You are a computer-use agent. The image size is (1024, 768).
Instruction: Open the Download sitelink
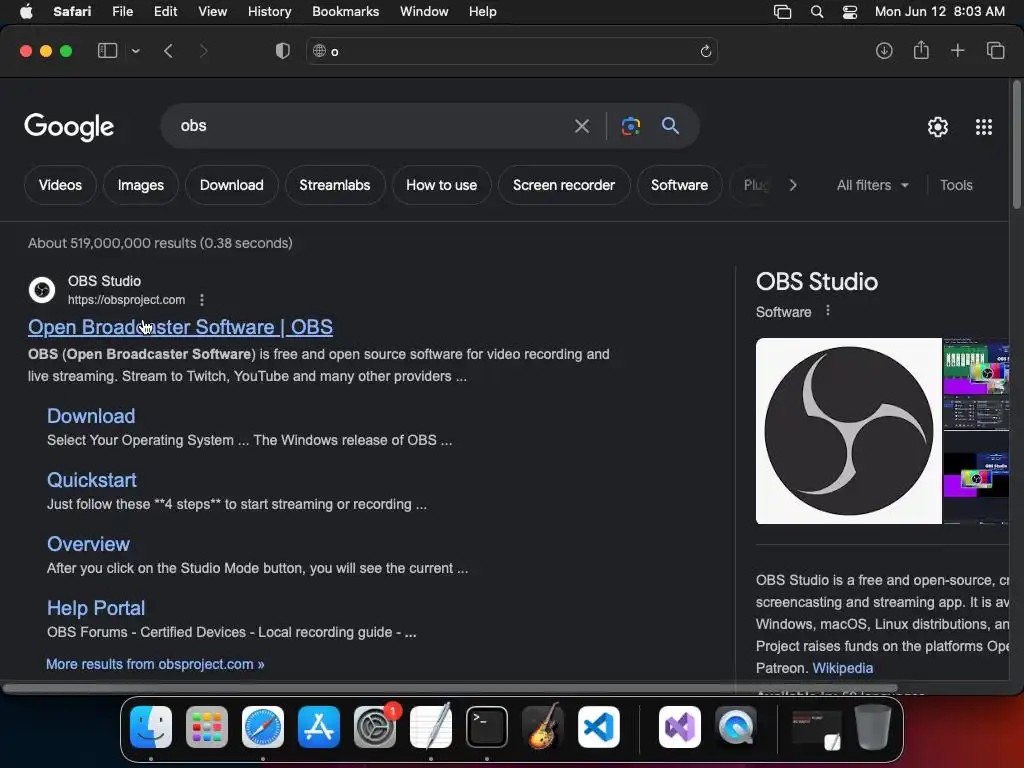(x=91, y=416)
